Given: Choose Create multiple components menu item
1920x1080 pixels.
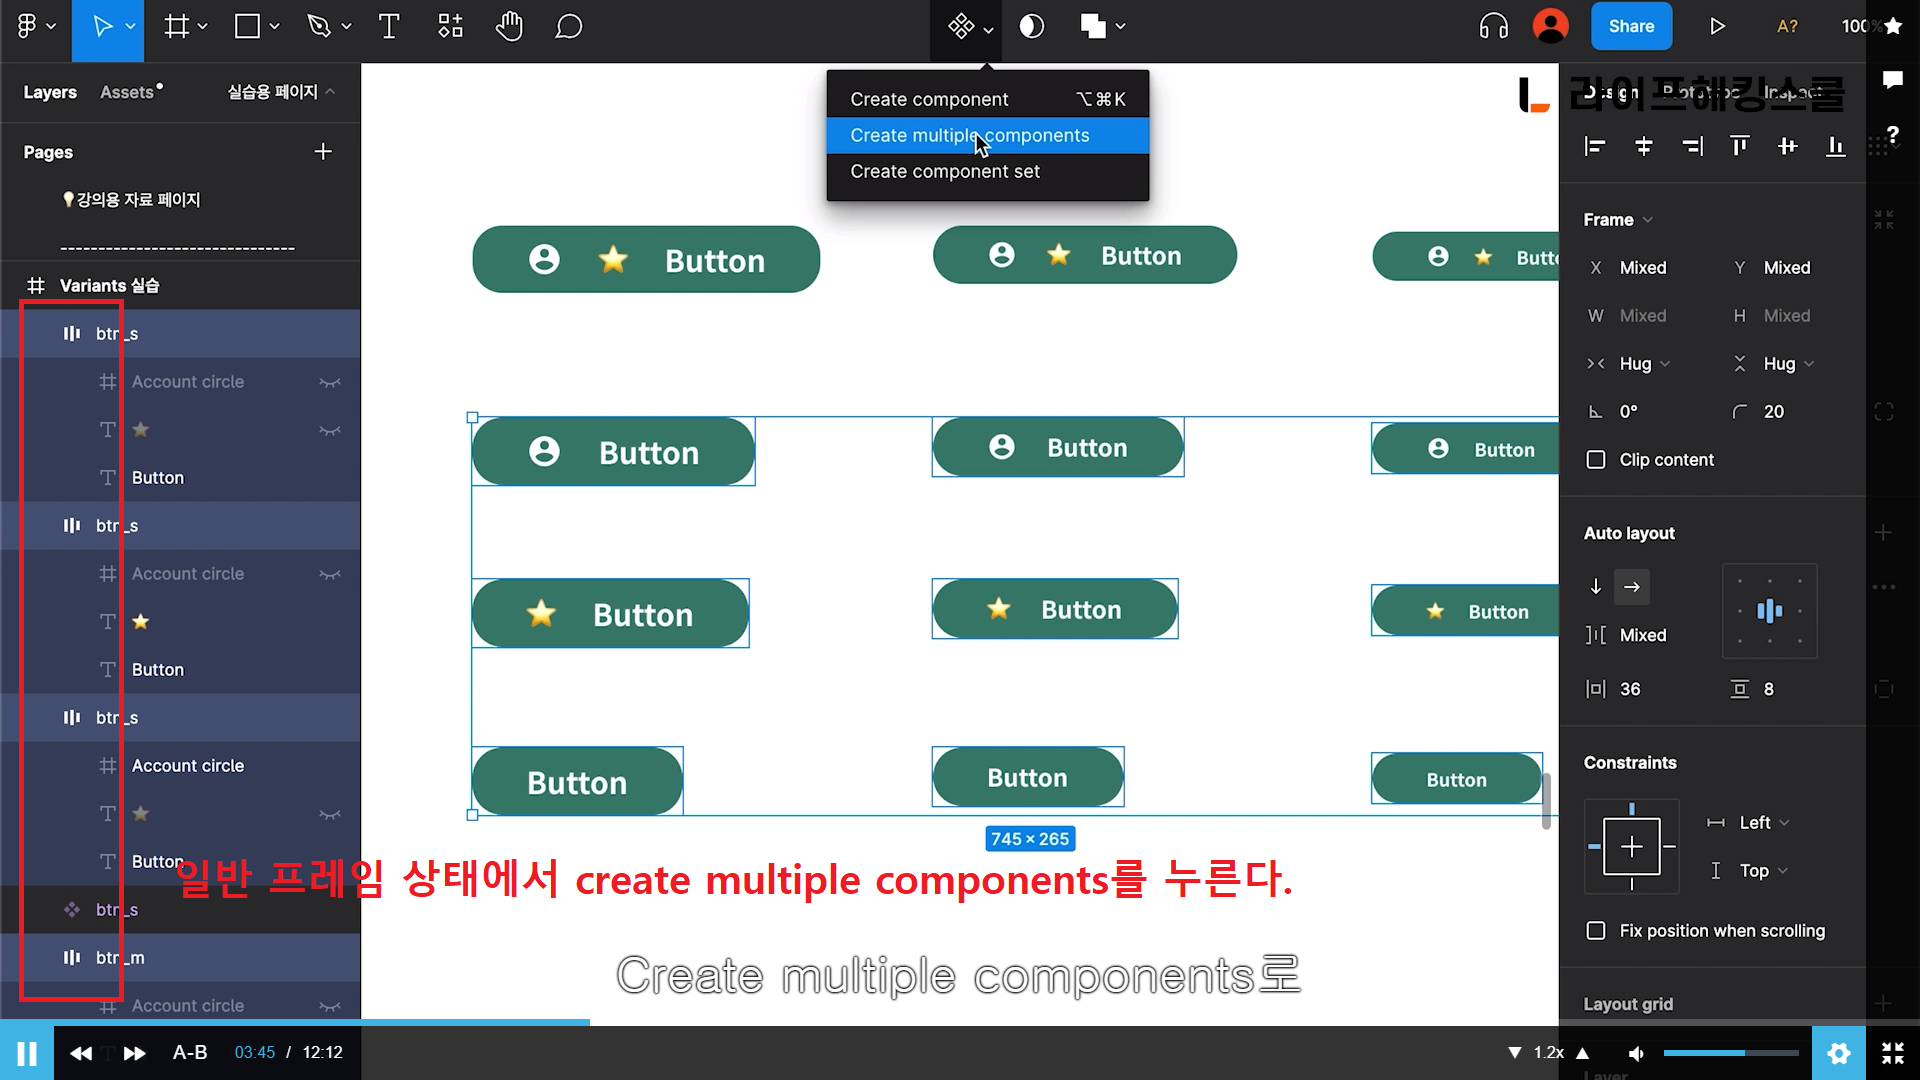Looking at the screenshot, I should coord(969,136).
